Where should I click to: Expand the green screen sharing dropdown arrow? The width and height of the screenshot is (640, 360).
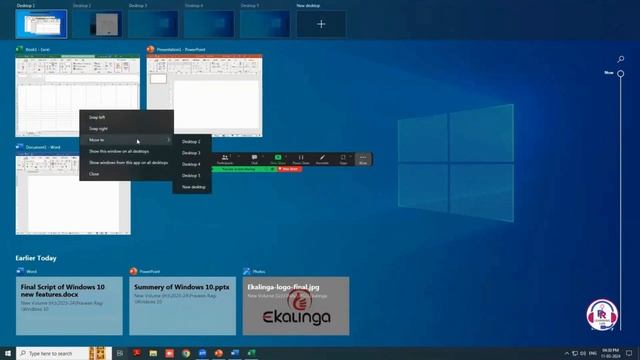pos(272,169)
